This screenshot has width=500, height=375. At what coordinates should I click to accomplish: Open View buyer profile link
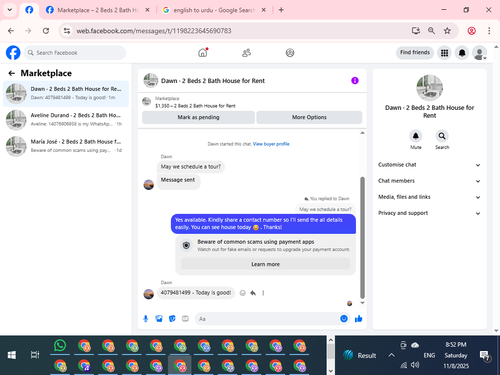coord(271,144)
